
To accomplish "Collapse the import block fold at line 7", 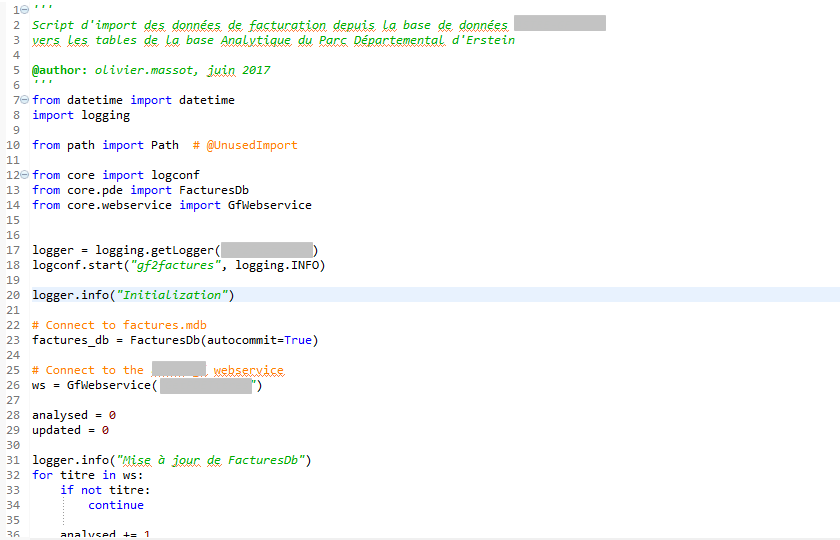I will [24, 100].
